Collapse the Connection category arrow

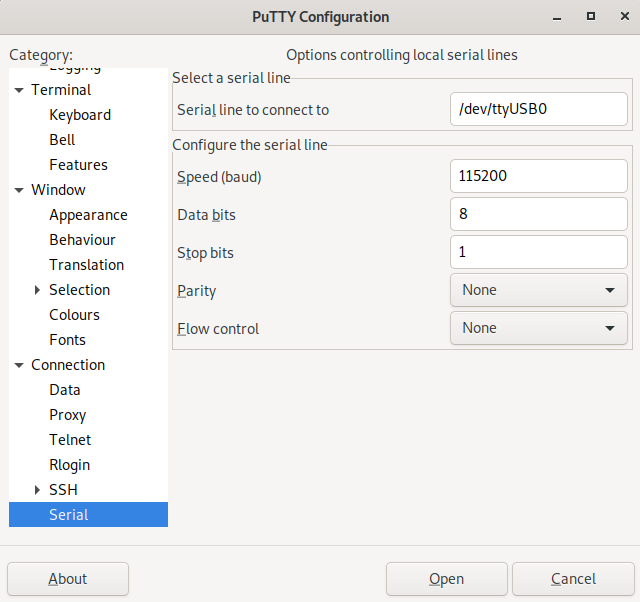point(19,365)
